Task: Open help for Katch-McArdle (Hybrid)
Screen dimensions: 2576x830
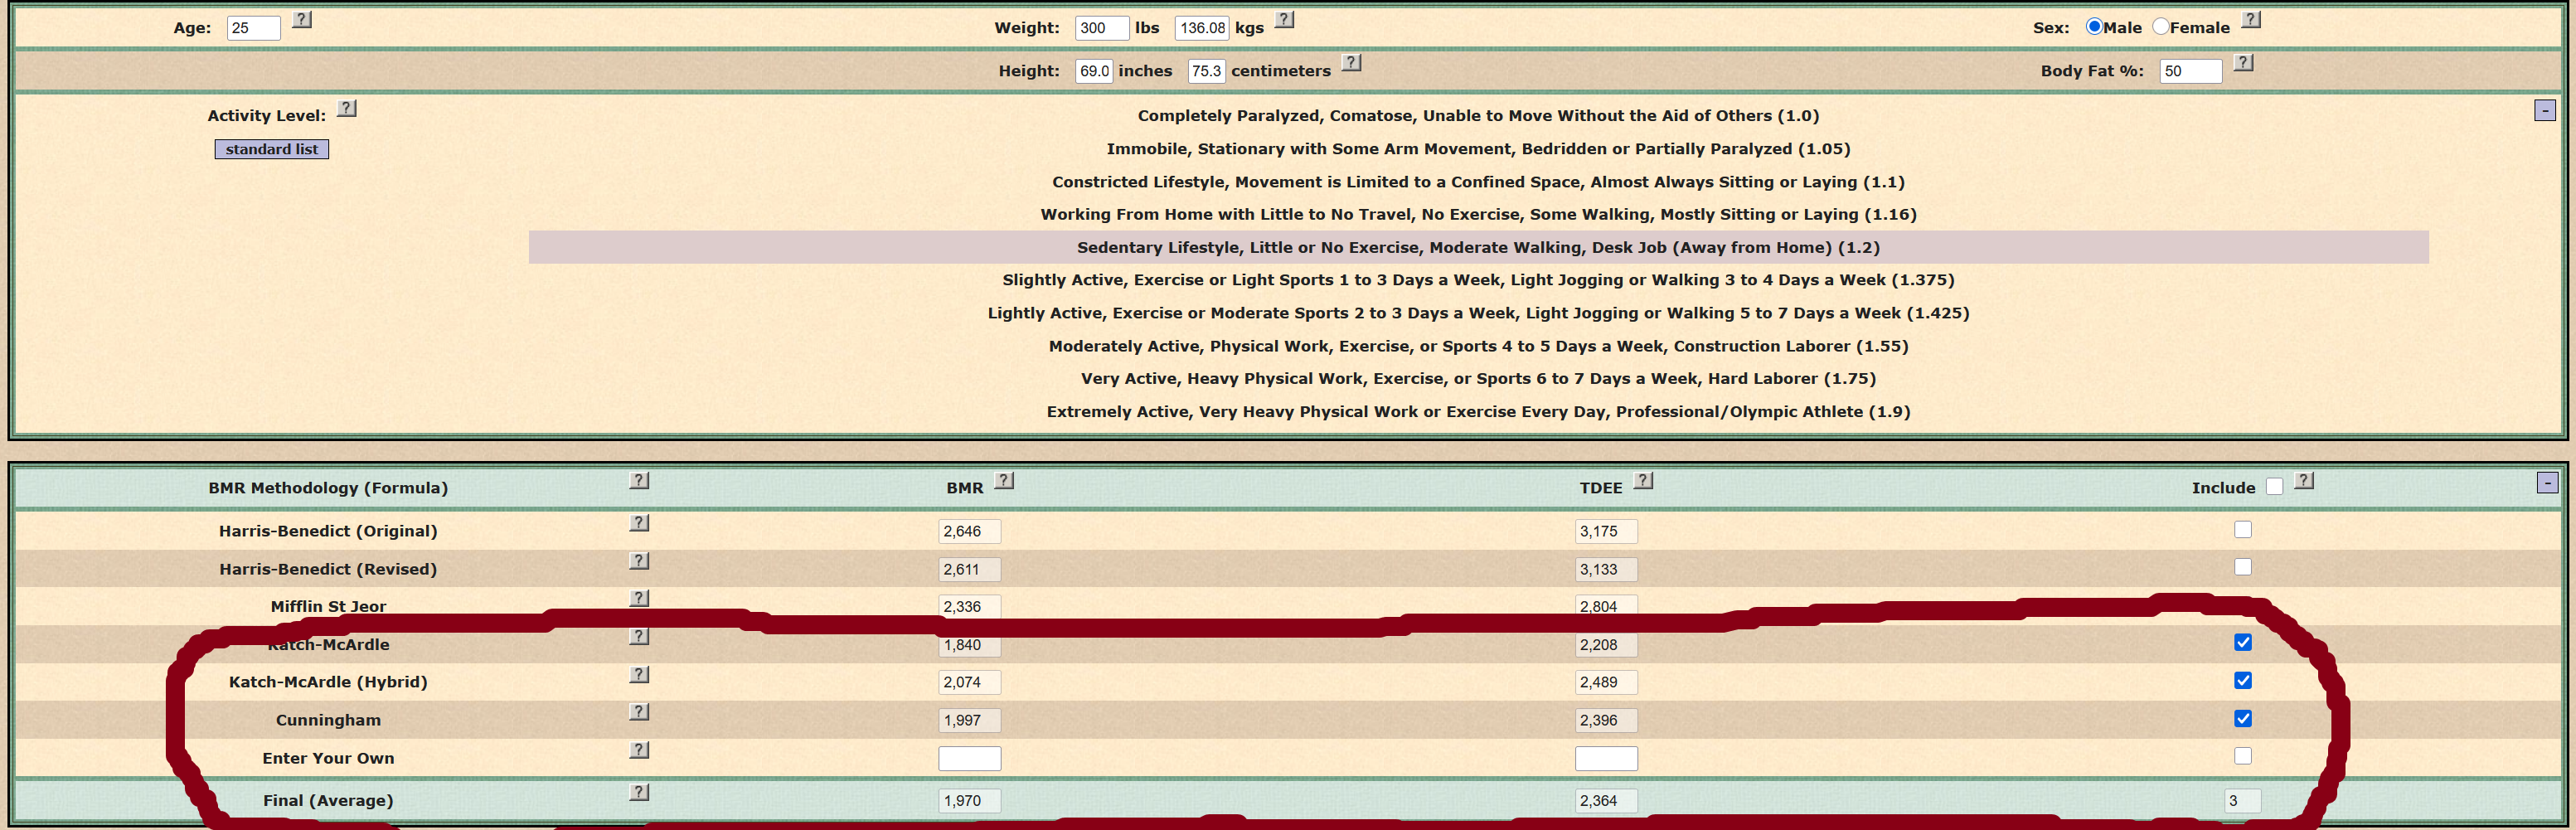Action: pyautogui.click(x=640, y=675)
